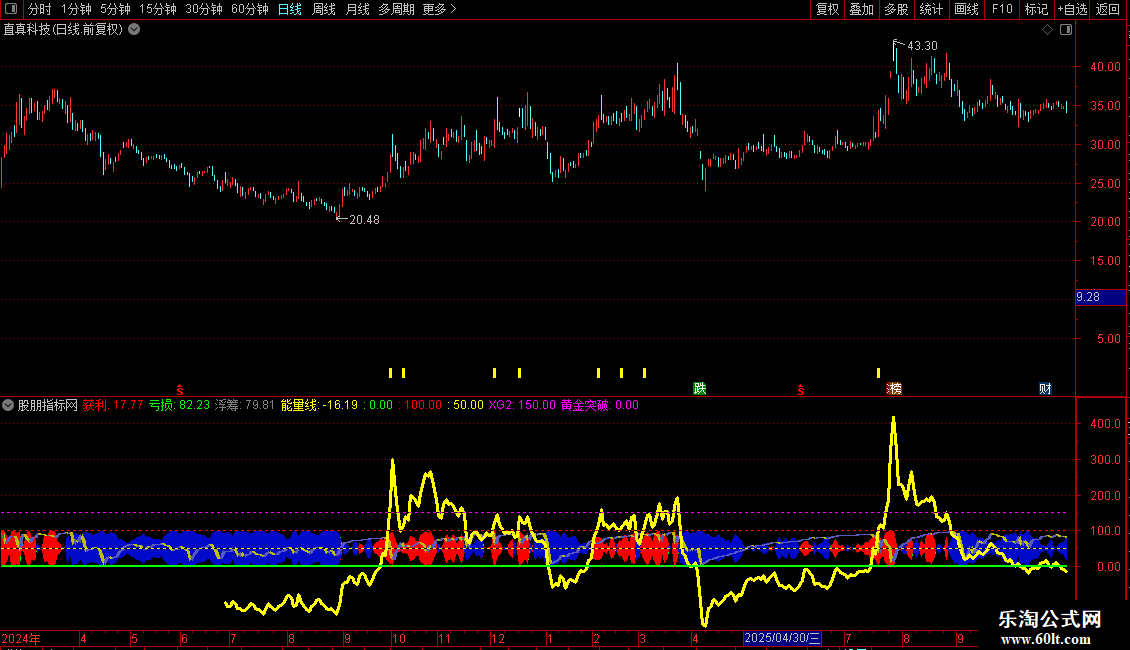
Task: Click the 叠加 overlay button
Action: click(x=861, y=9)
